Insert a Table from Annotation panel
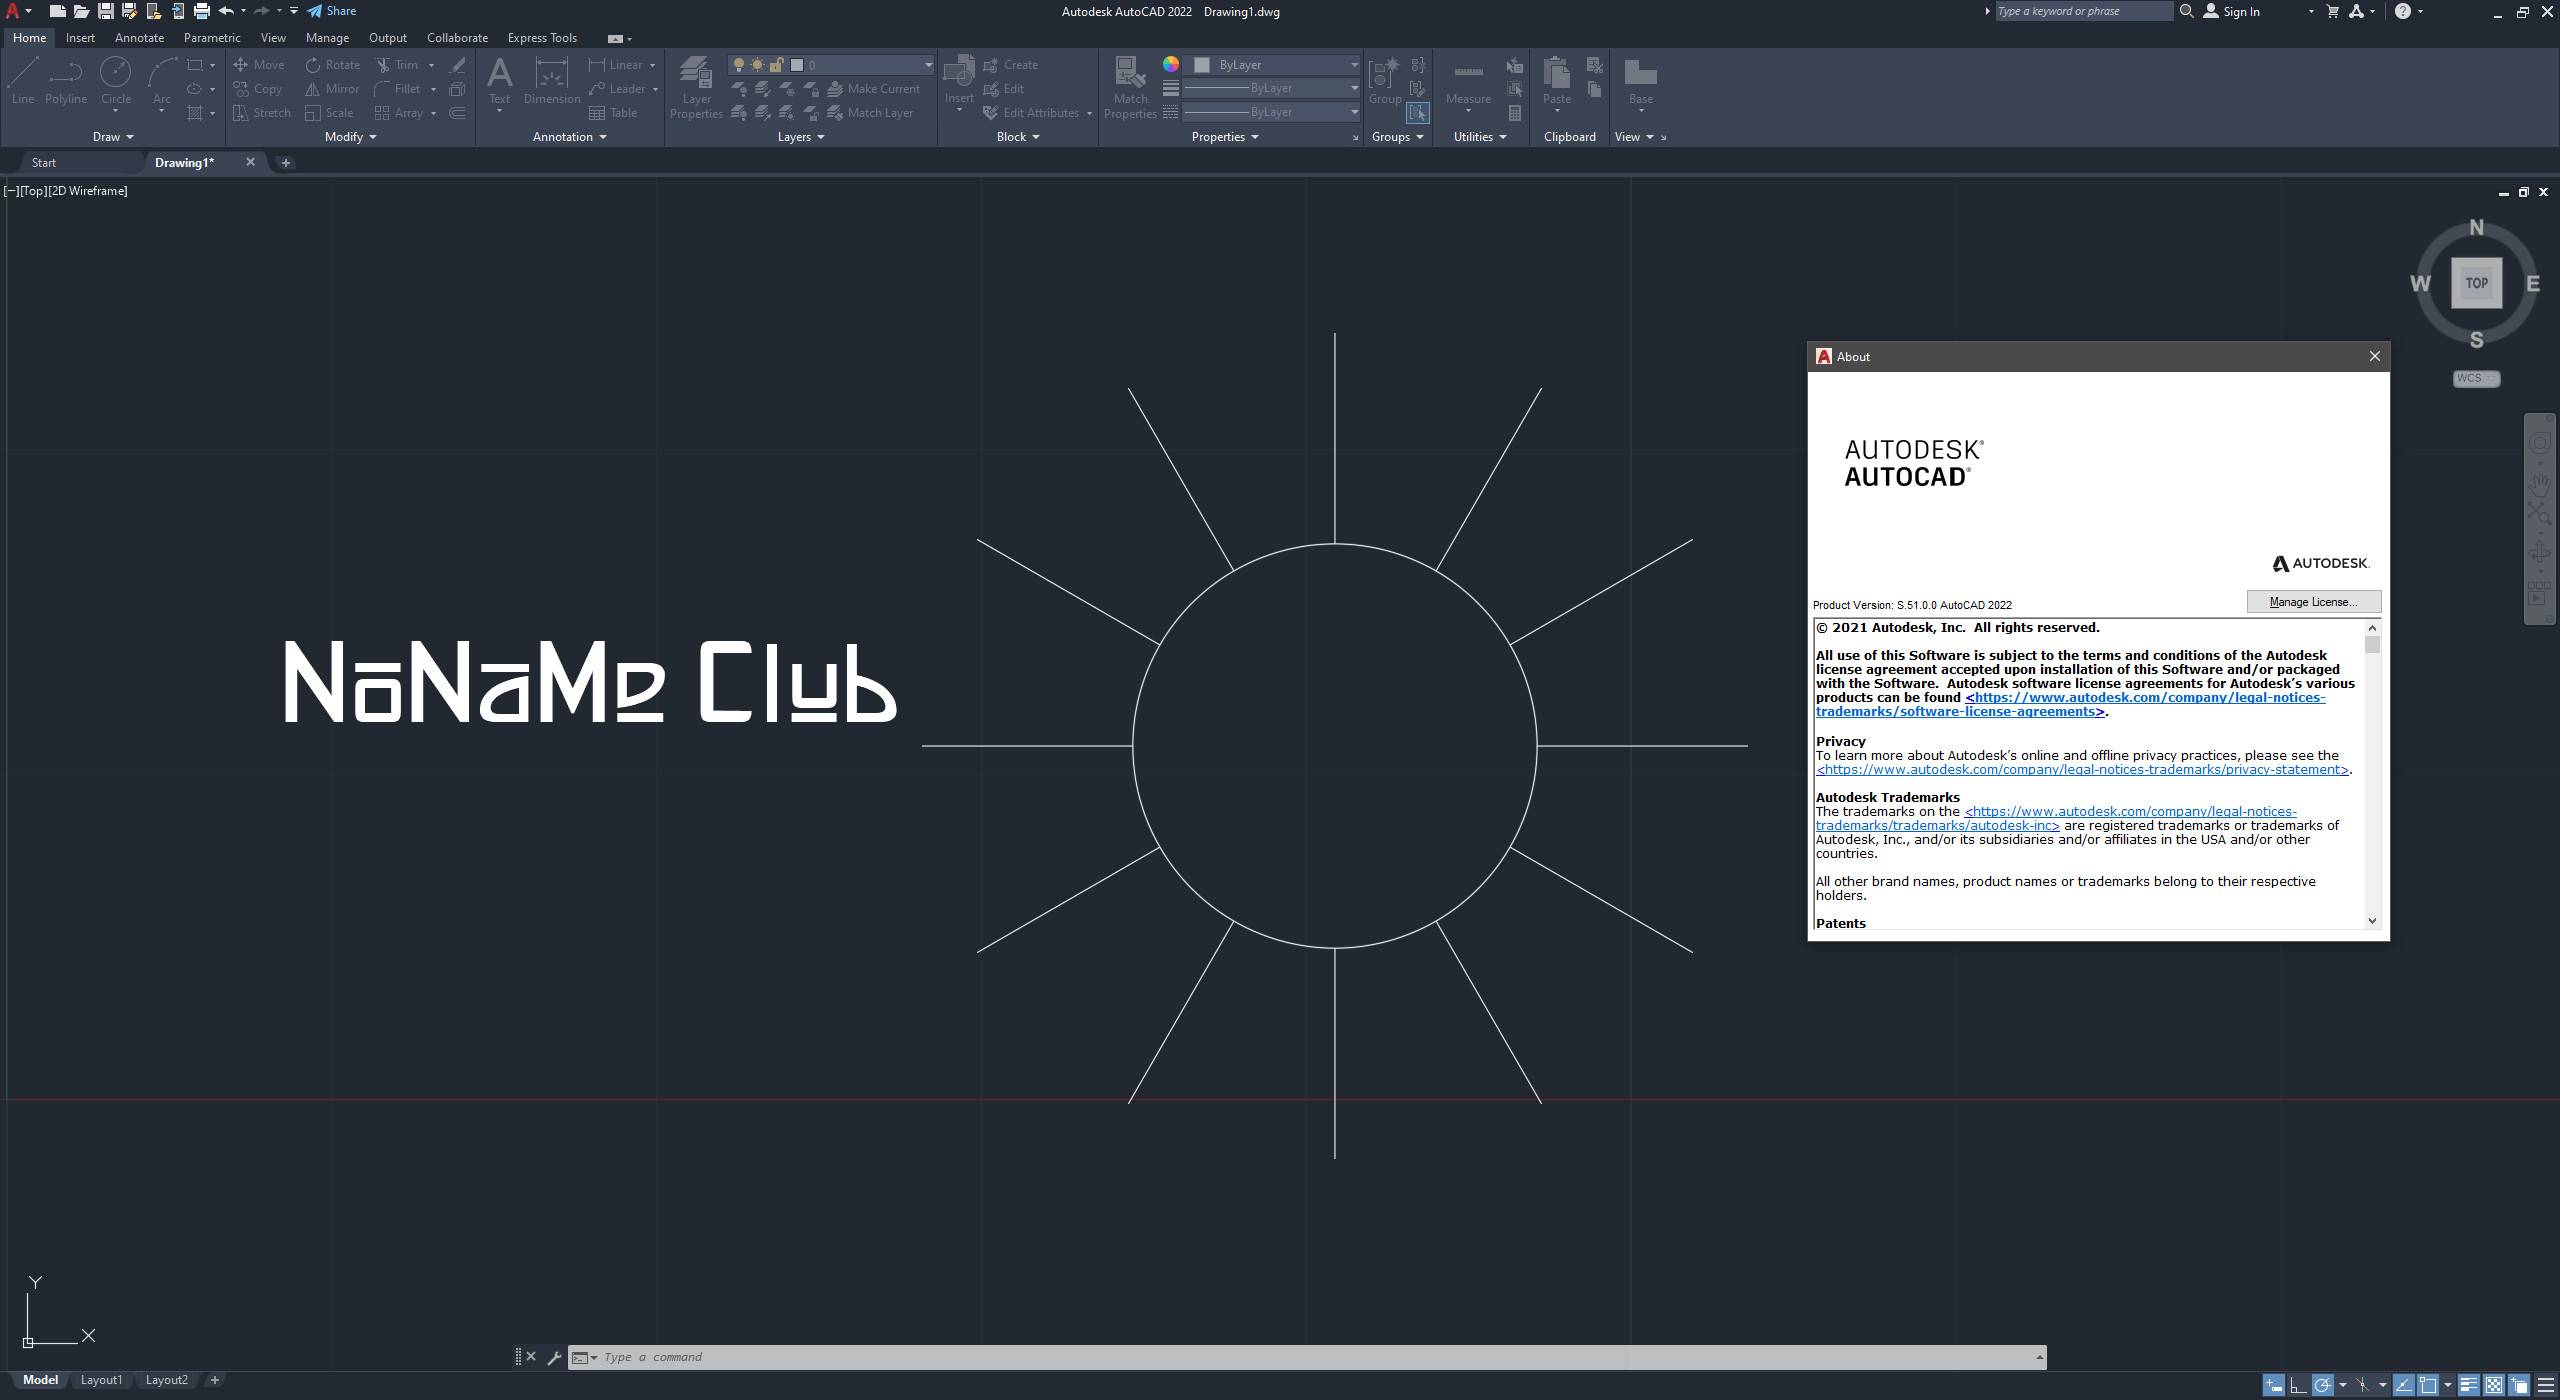The height and width of the screenshot is (1400, 2560). click(614, 113)
